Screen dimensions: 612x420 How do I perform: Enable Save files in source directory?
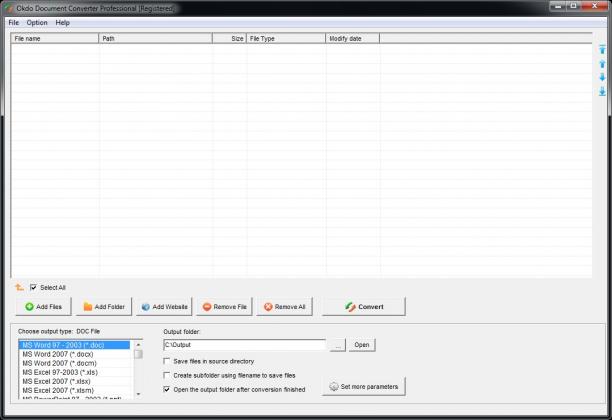pos(167,361)
